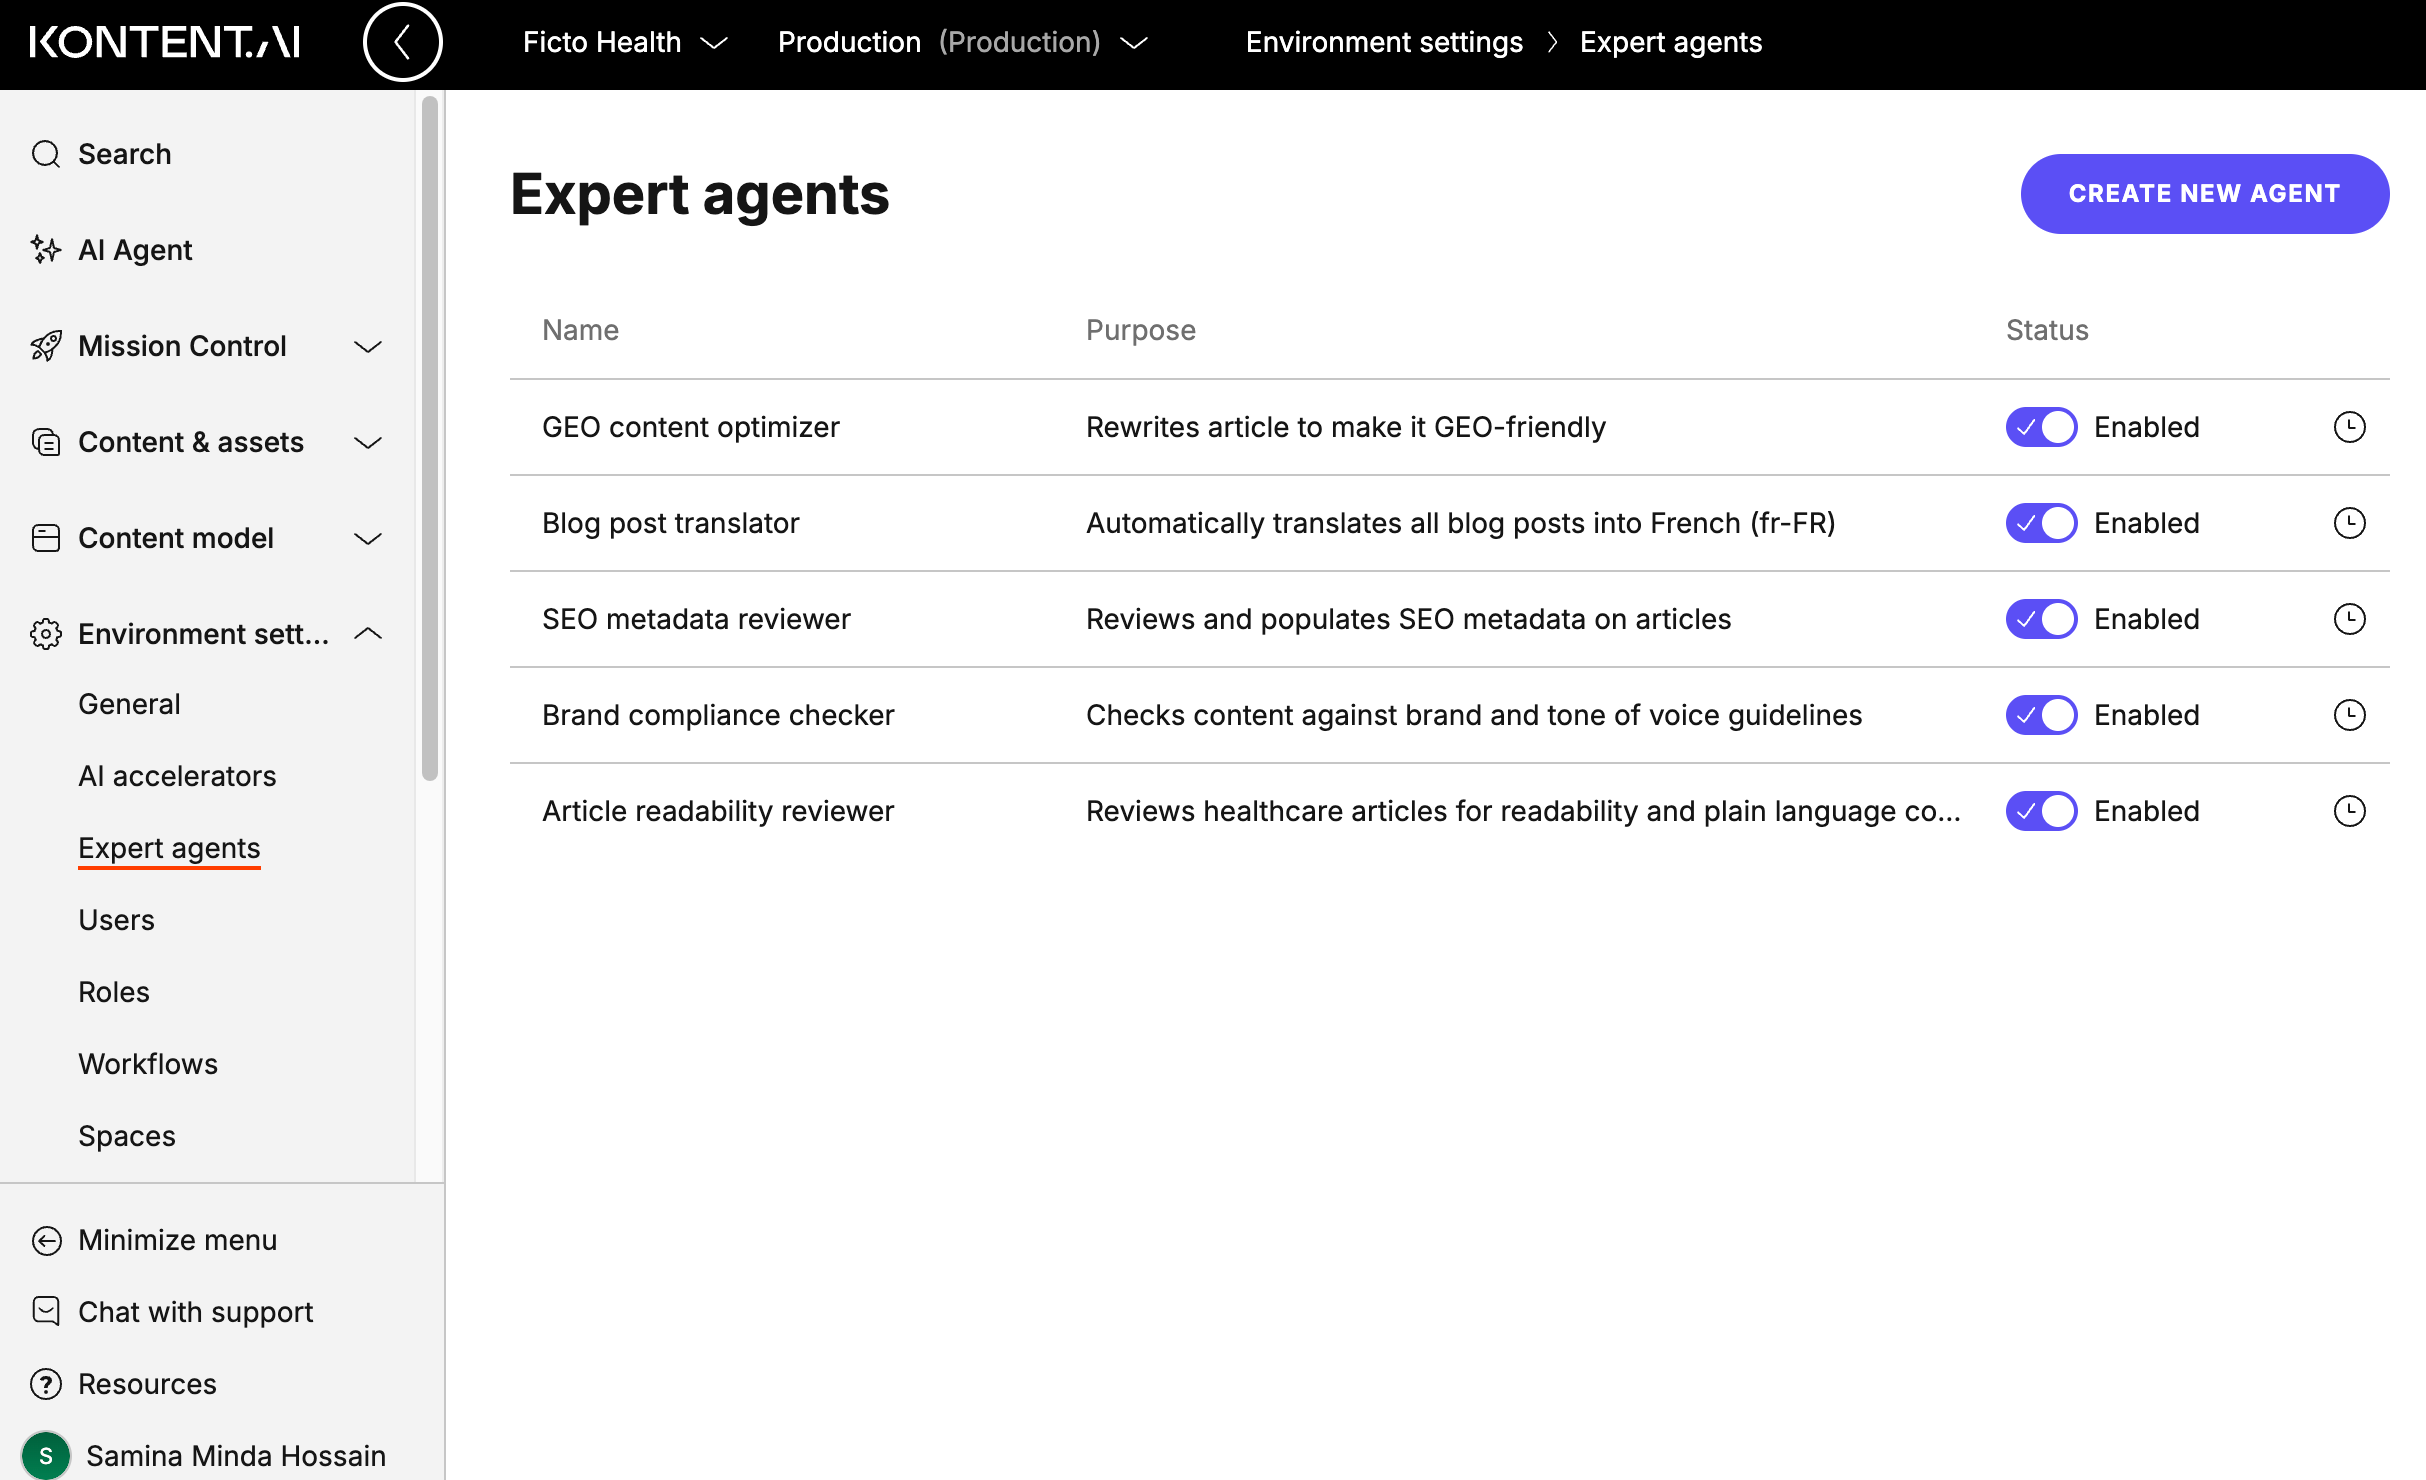Open Search from the sidebar magnifier icon

tap(45, 154)
